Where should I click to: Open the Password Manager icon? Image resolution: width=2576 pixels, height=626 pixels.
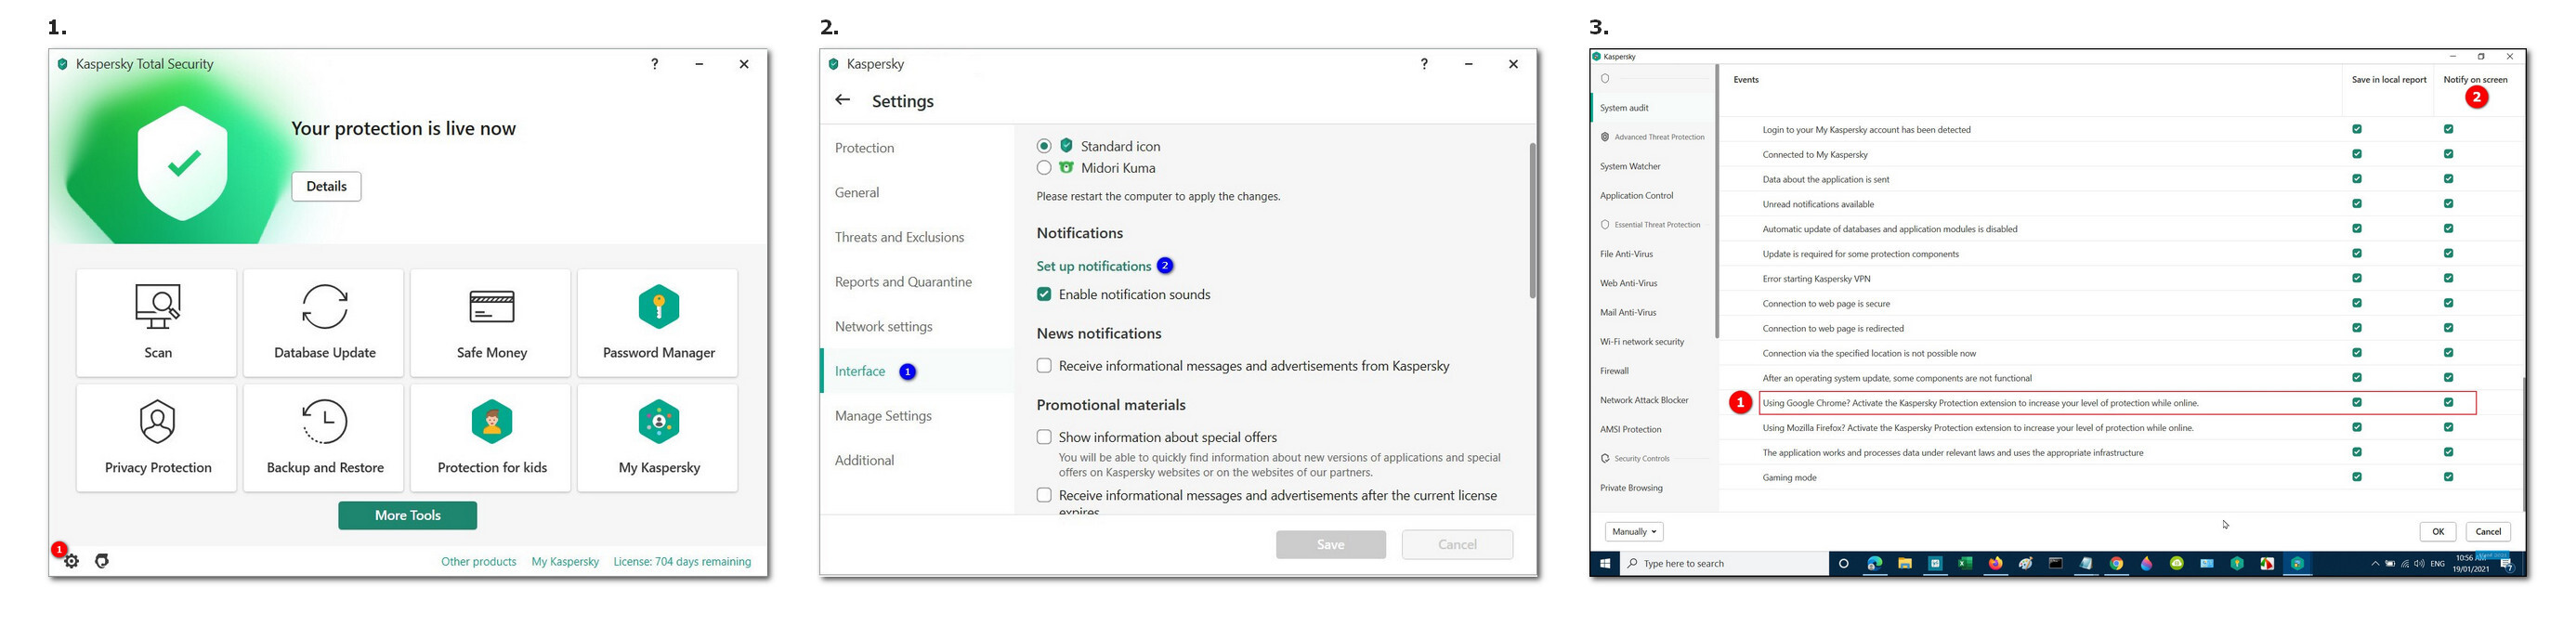pos(659,307)
